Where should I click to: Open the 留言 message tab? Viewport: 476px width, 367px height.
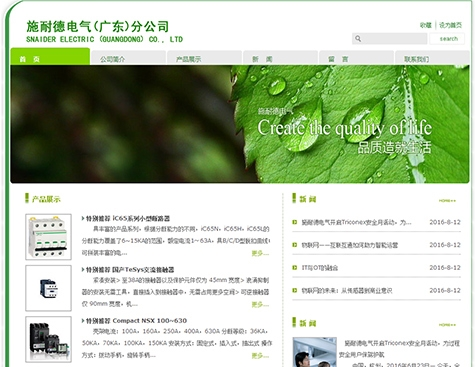(x=356, y=58)
